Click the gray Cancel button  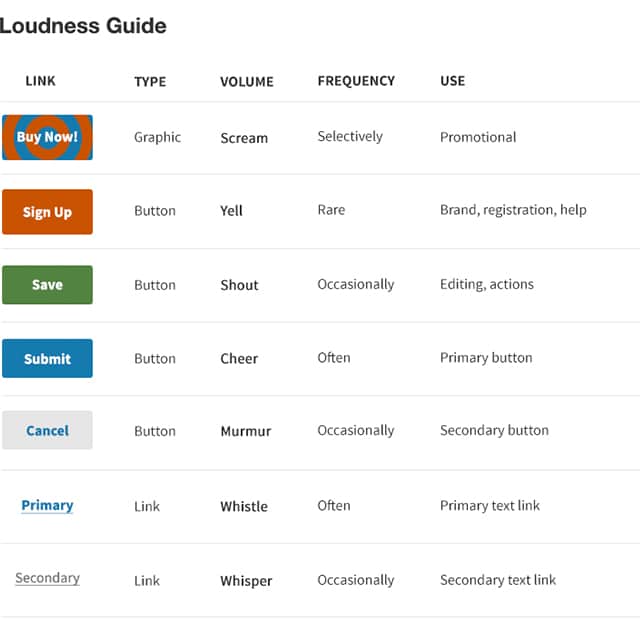(47, 431)
